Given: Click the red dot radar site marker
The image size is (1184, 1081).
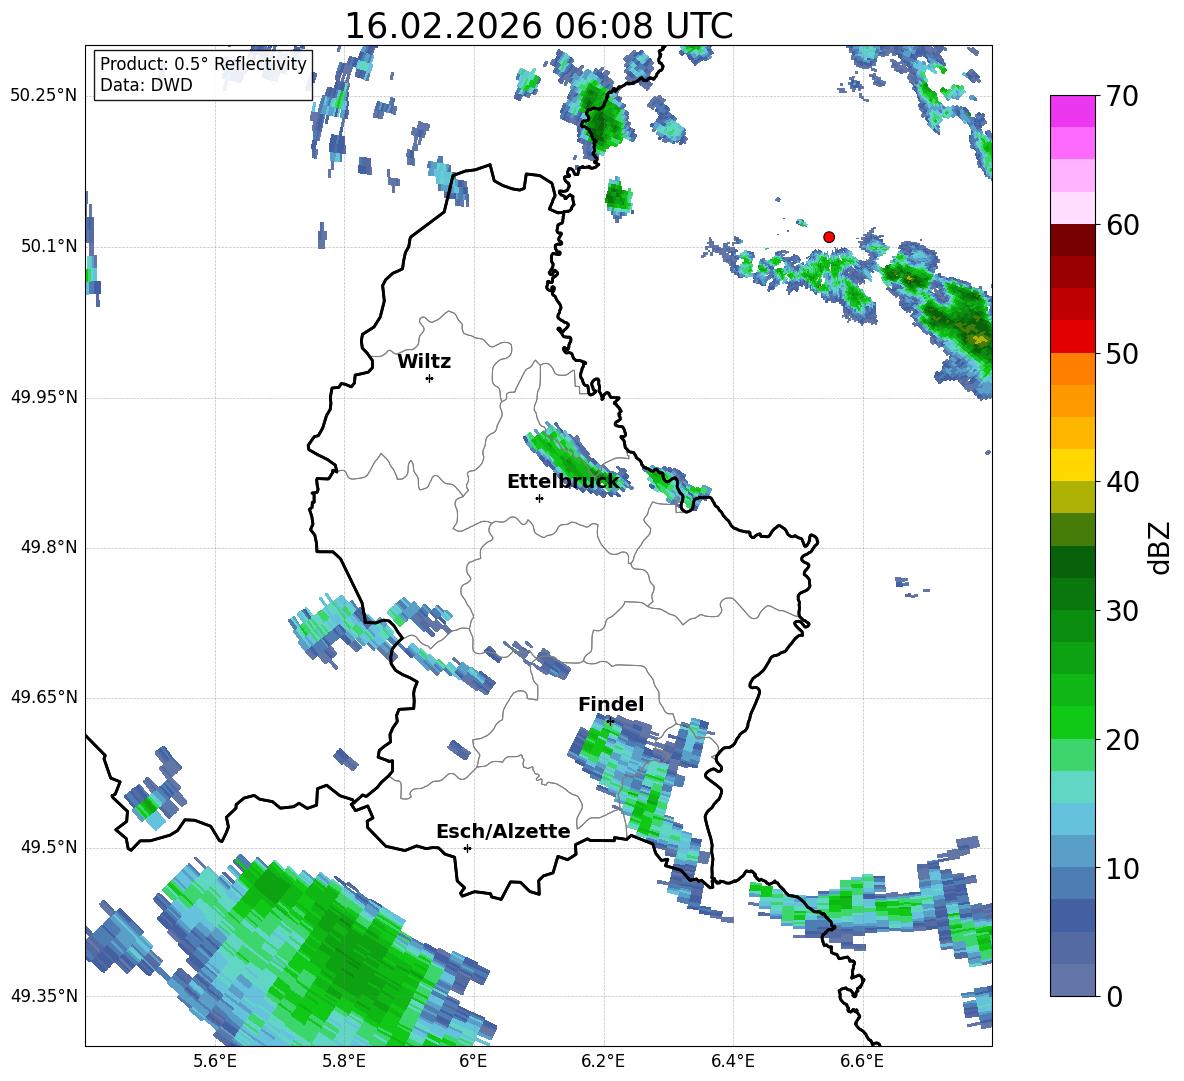Looking at the screenshot, I should pyautogui.click(x=829, y=237).
